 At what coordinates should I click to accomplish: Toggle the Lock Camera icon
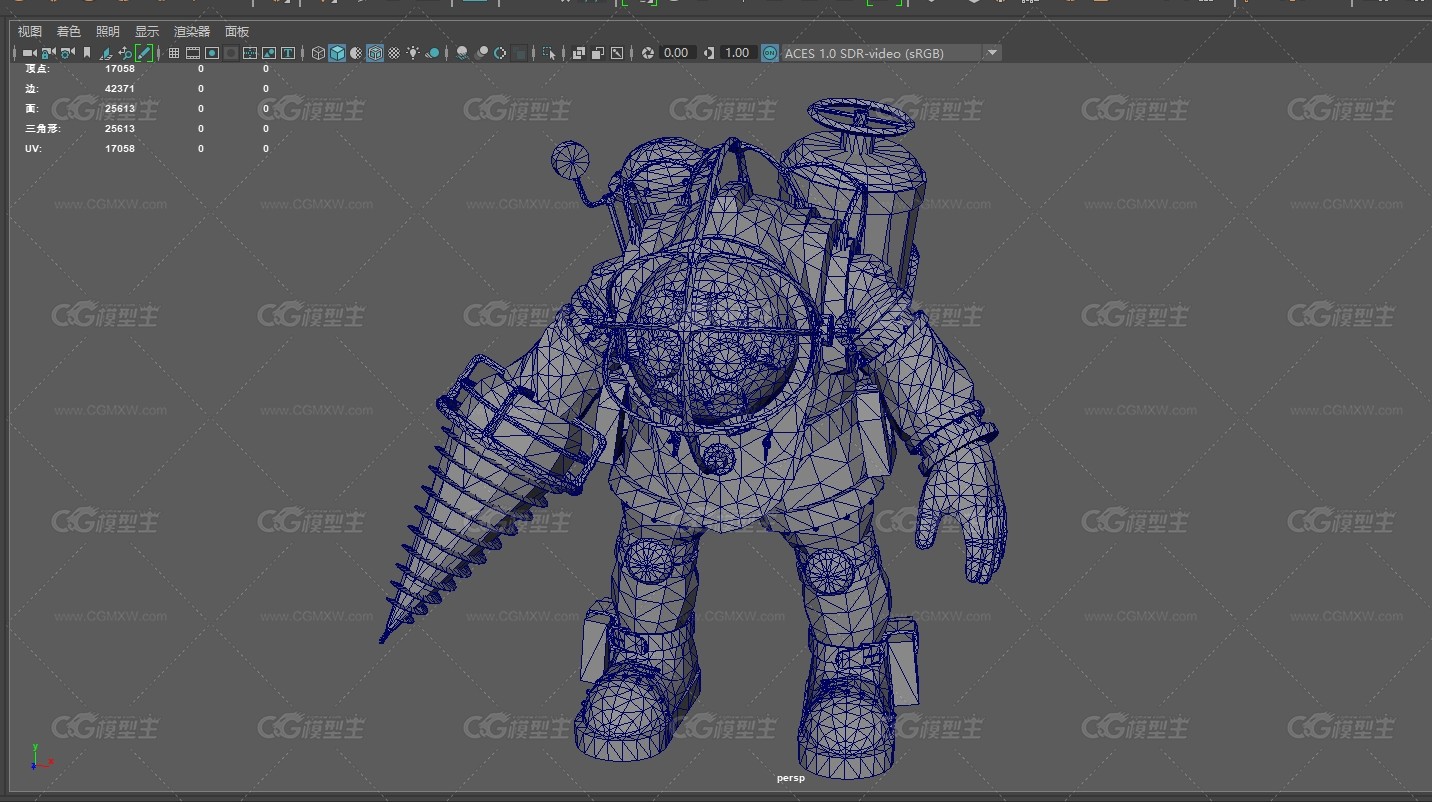[x=48, y=53]
